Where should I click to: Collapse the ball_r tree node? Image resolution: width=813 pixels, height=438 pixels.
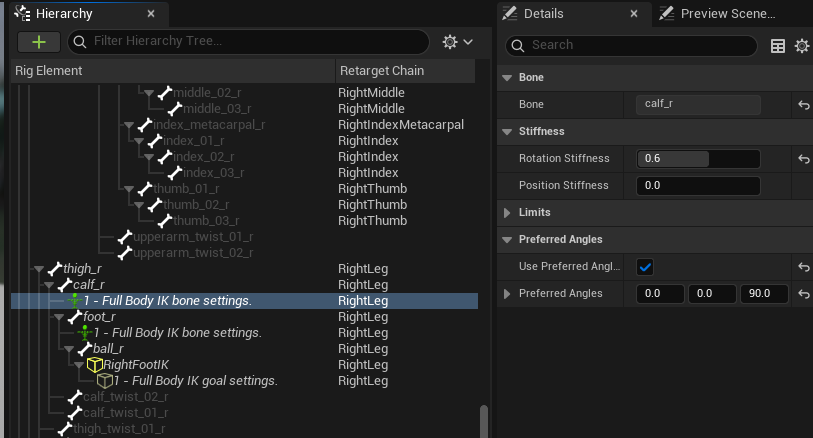[69, 349]
